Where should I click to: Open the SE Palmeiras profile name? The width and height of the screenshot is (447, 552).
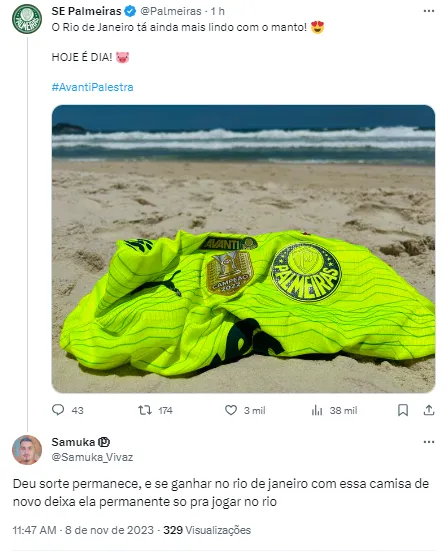[x=86, y=11]
